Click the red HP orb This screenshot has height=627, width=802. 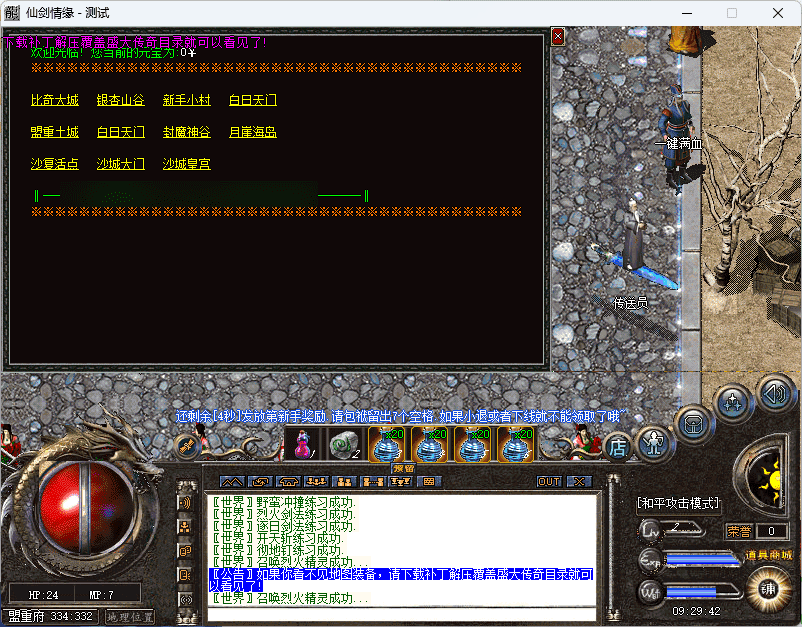point(86,507)
